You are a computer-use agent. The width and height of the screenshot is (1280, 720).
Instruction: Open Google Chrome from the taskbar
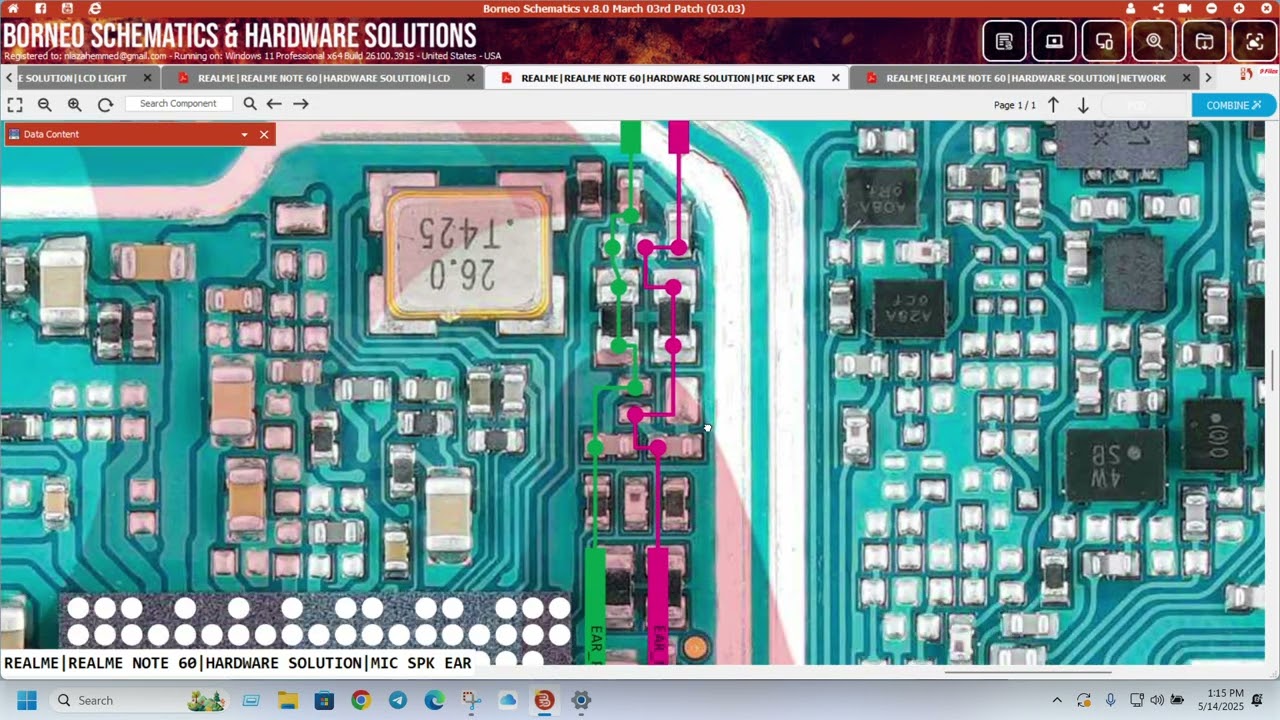pos(361,700)
